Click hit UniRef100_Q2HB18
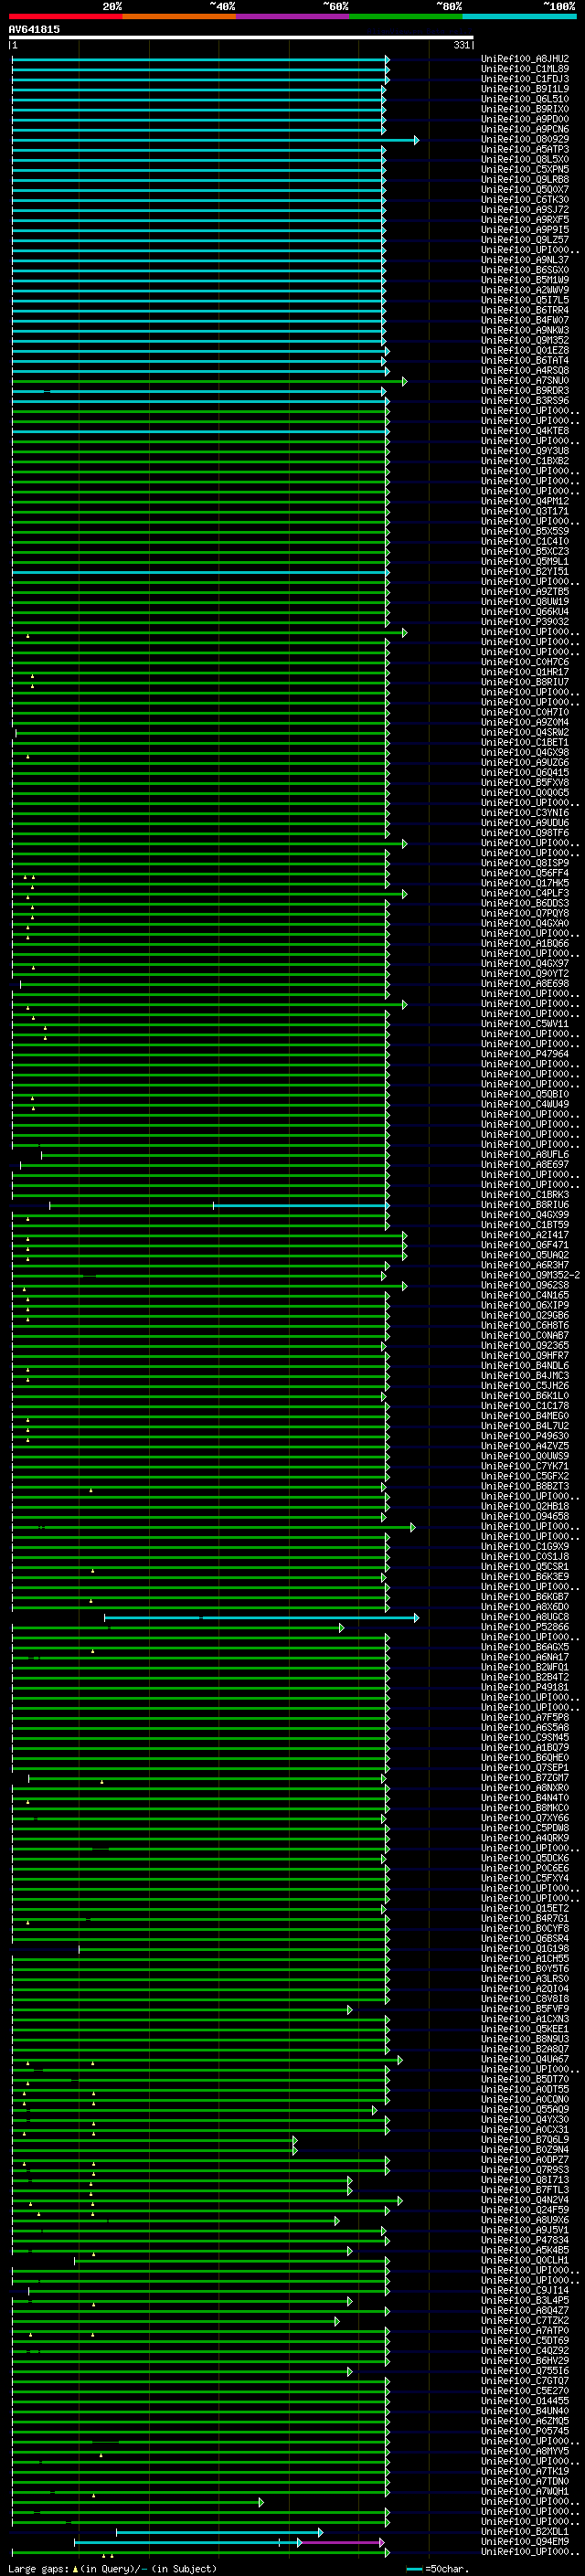 click(525, 1506)
